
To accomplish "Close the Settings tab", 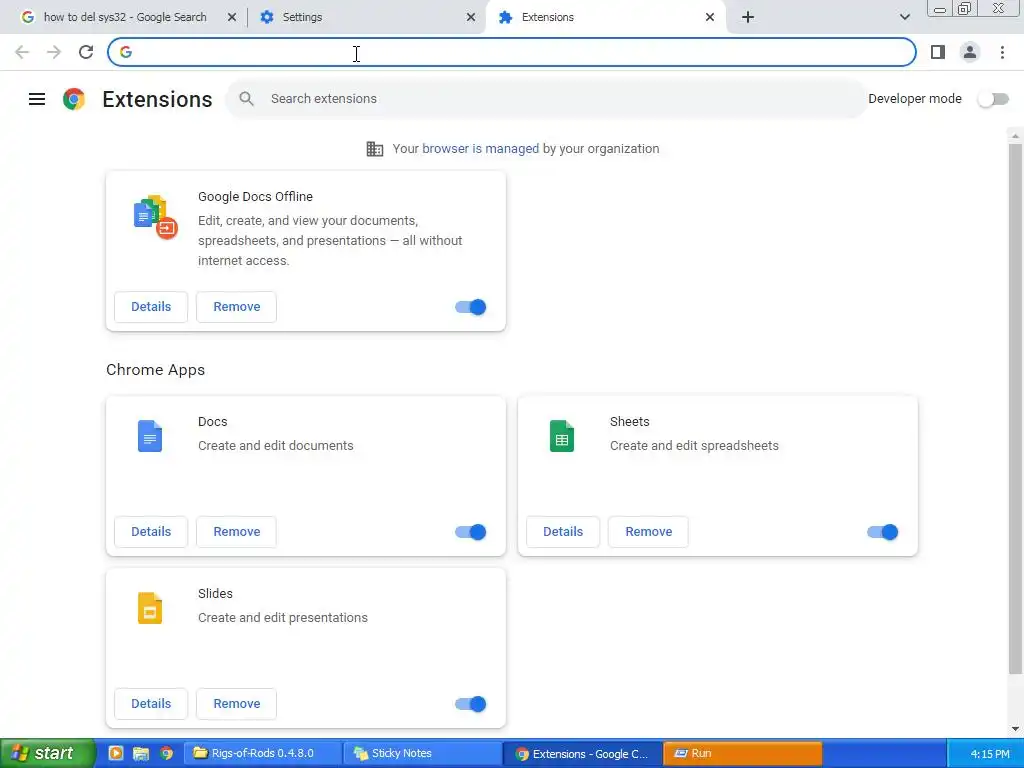I will pos(471,17).
